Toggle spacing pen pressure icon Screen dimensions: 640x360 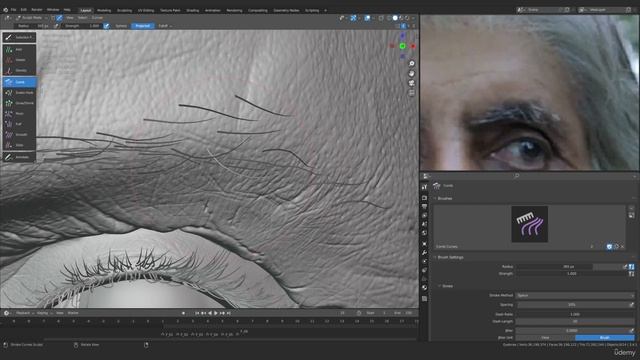pyautogui.click(x=632, y=305)
